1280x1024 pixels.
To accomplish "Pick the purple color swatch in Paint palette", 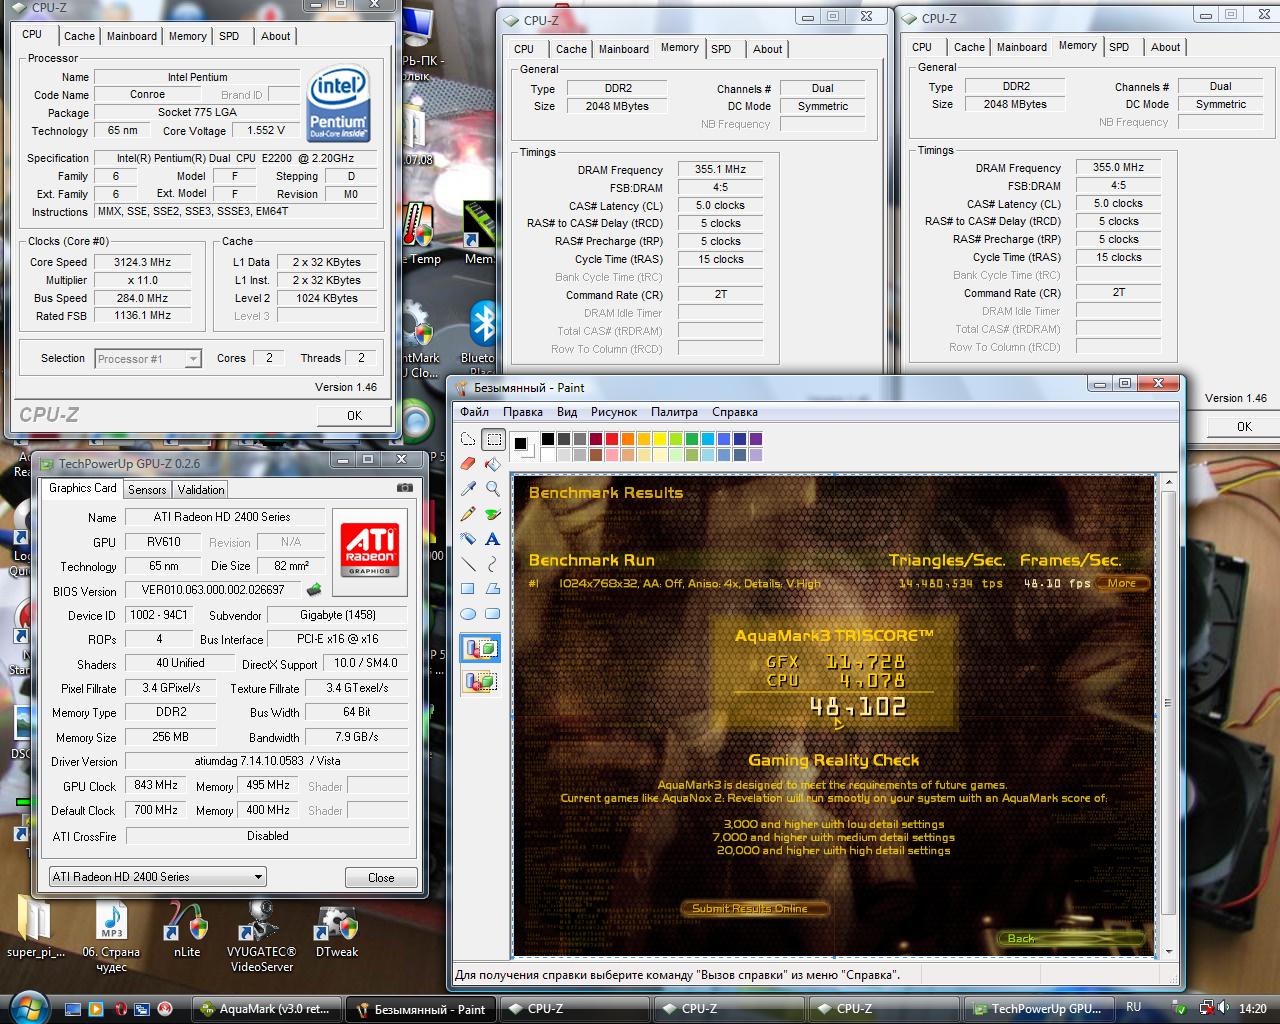I will [x=756, y=439].
